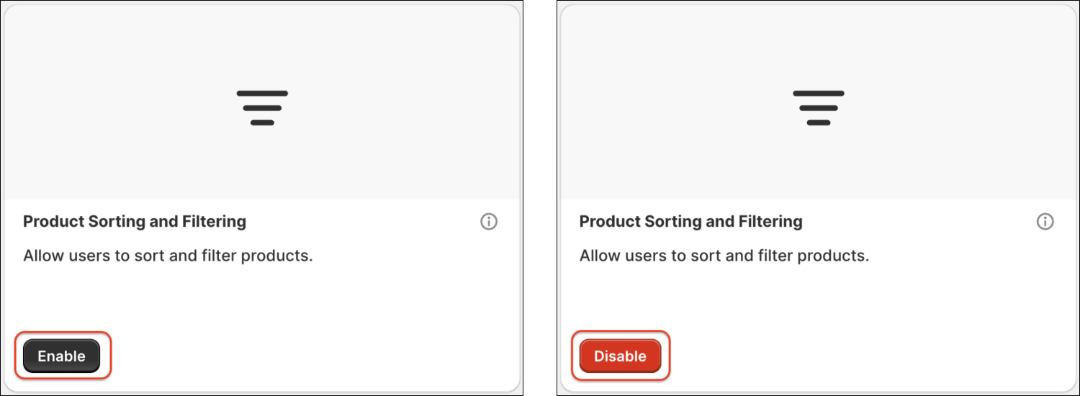This screenshot has width=1080, height=396.
Task: Click the description text in the Enable card
Action: [168, 256]
